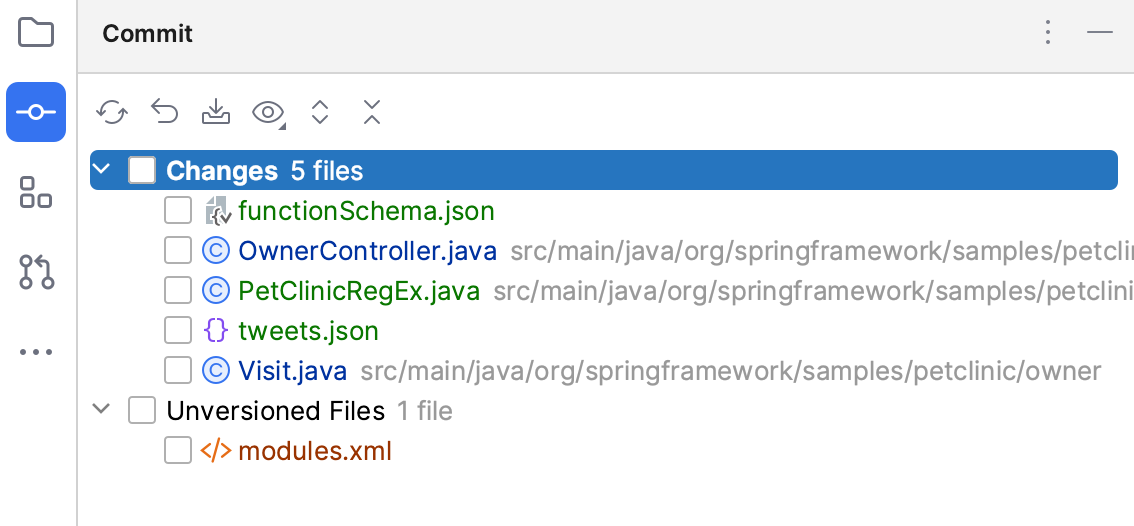This screenshot has width=1134, height=526.
Task: Open the Project folder tool window
Action: 36,33
